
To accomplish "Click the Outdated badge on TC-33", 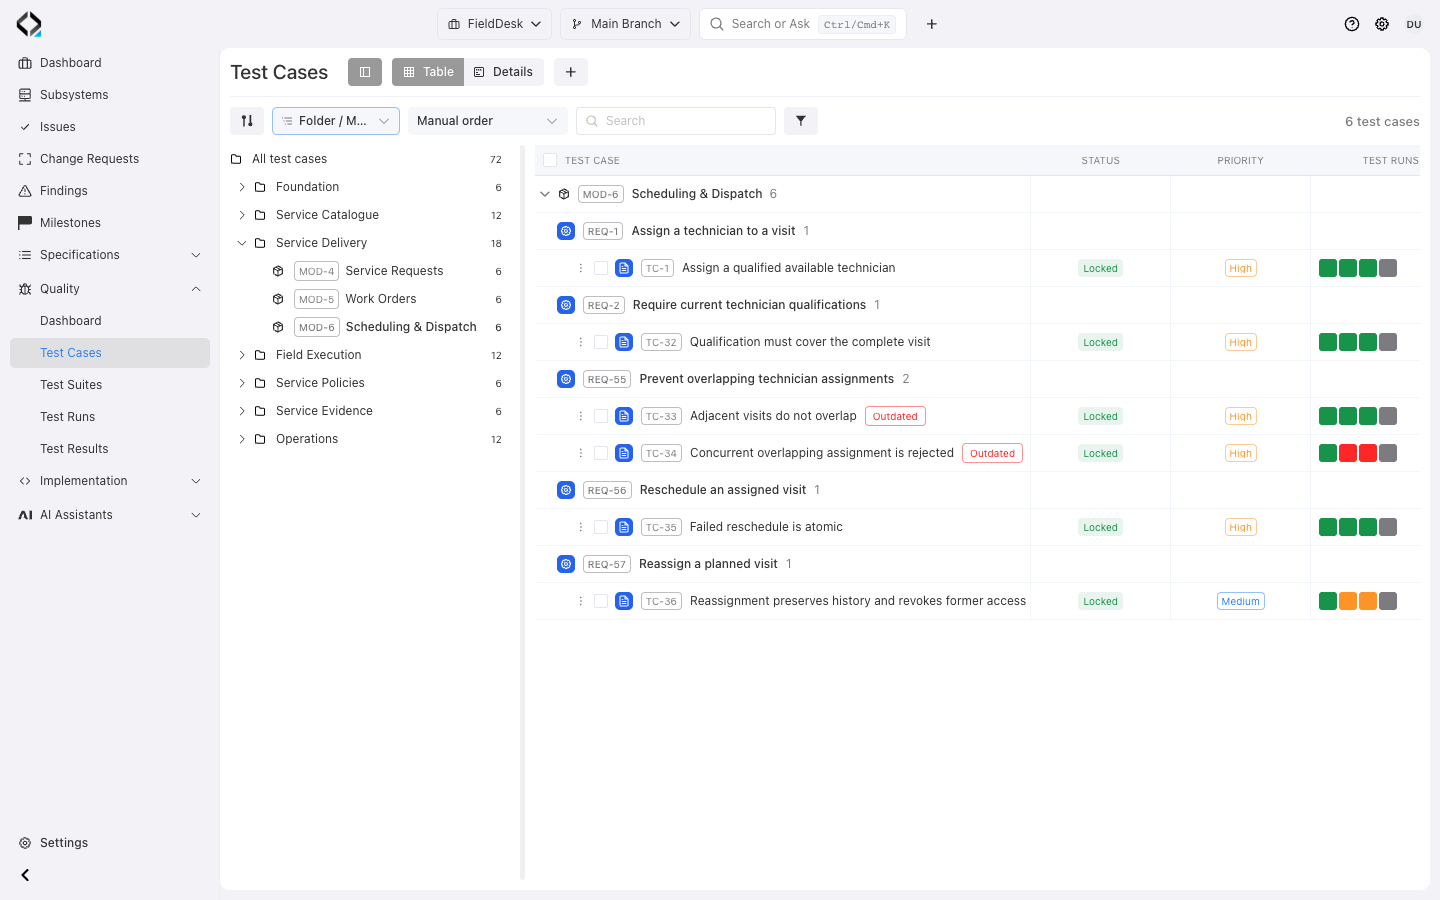I will pos(895,416).
